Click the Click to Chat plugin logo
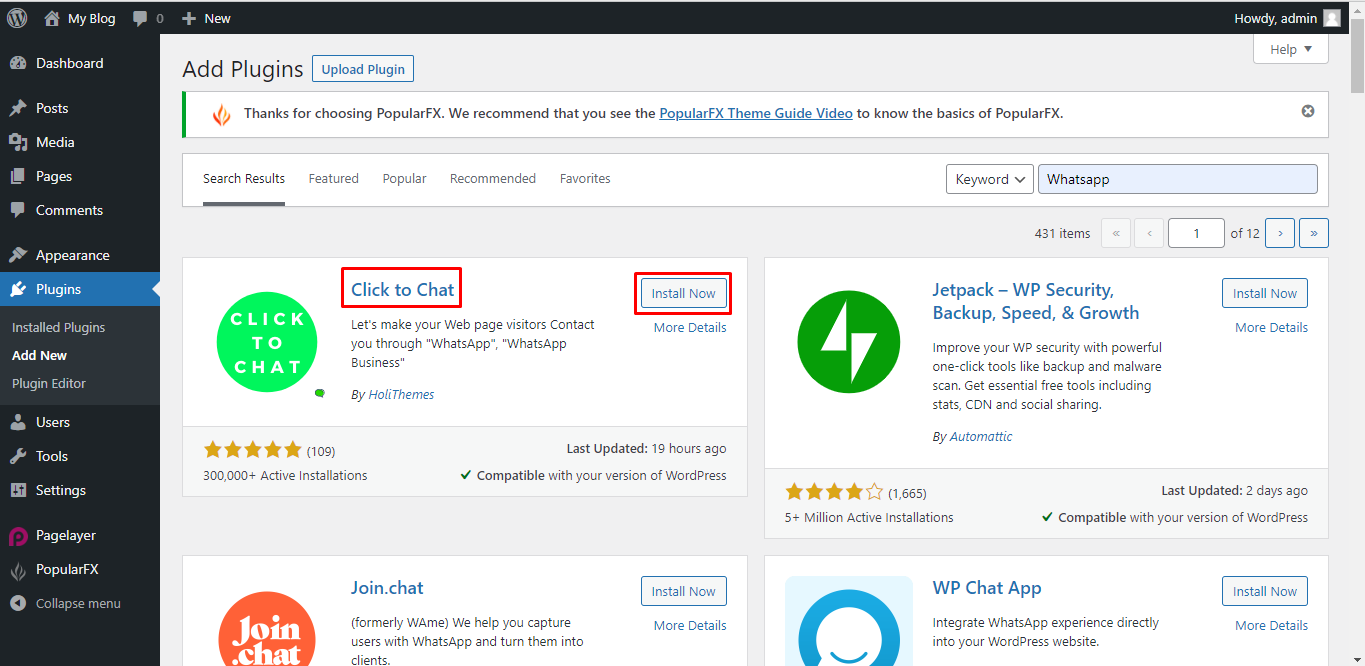Screen dimensions: 1365x666 coord(267,343)
